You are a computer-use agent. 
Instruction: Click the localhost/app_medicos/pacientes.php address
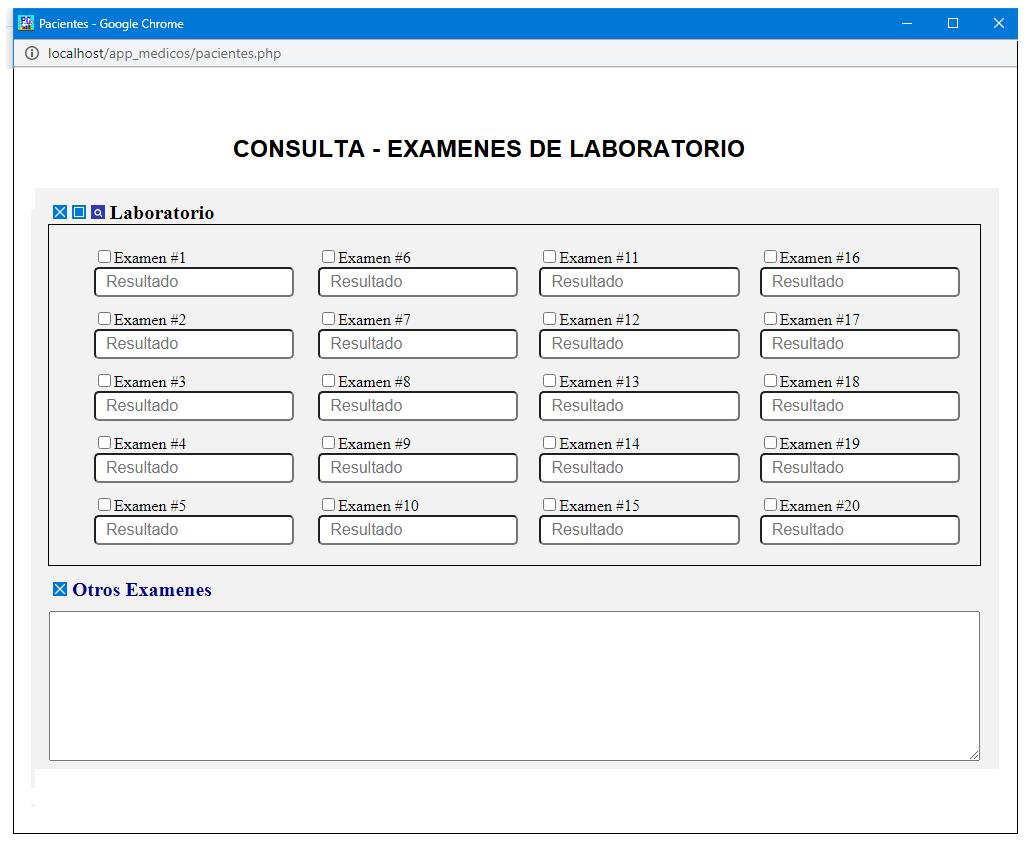click(164, 54)
